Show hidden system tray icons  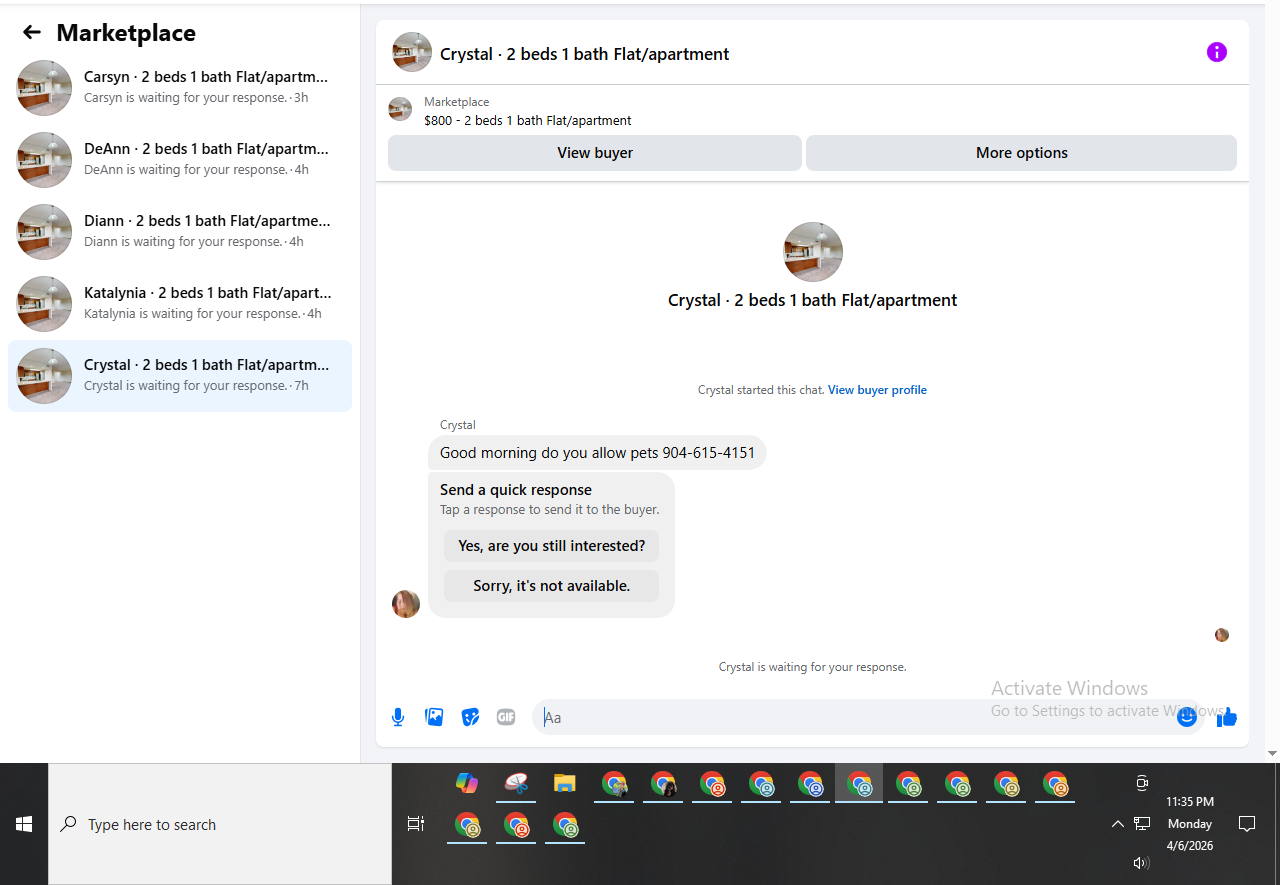[x=1118, y=824]
